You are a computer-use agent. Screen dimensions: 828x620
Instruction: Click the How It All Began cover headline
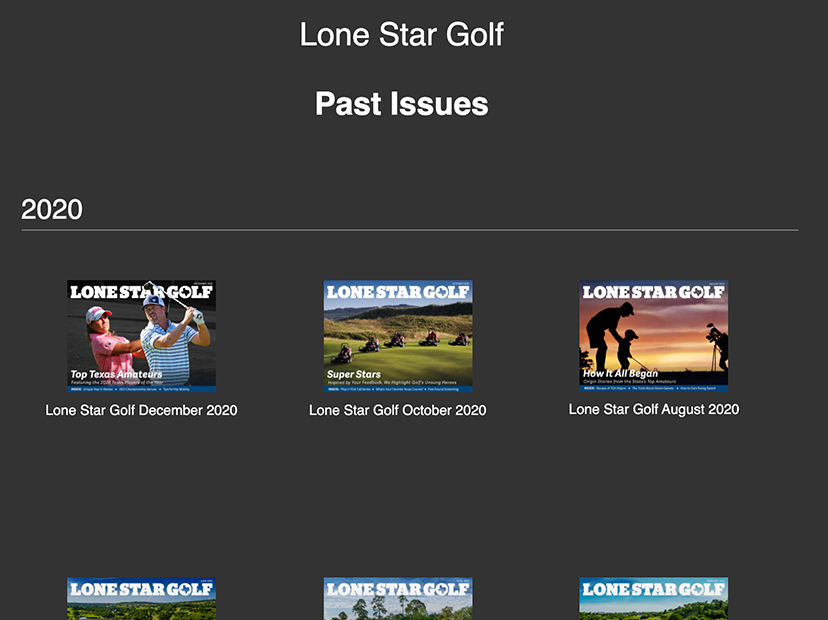620,373
